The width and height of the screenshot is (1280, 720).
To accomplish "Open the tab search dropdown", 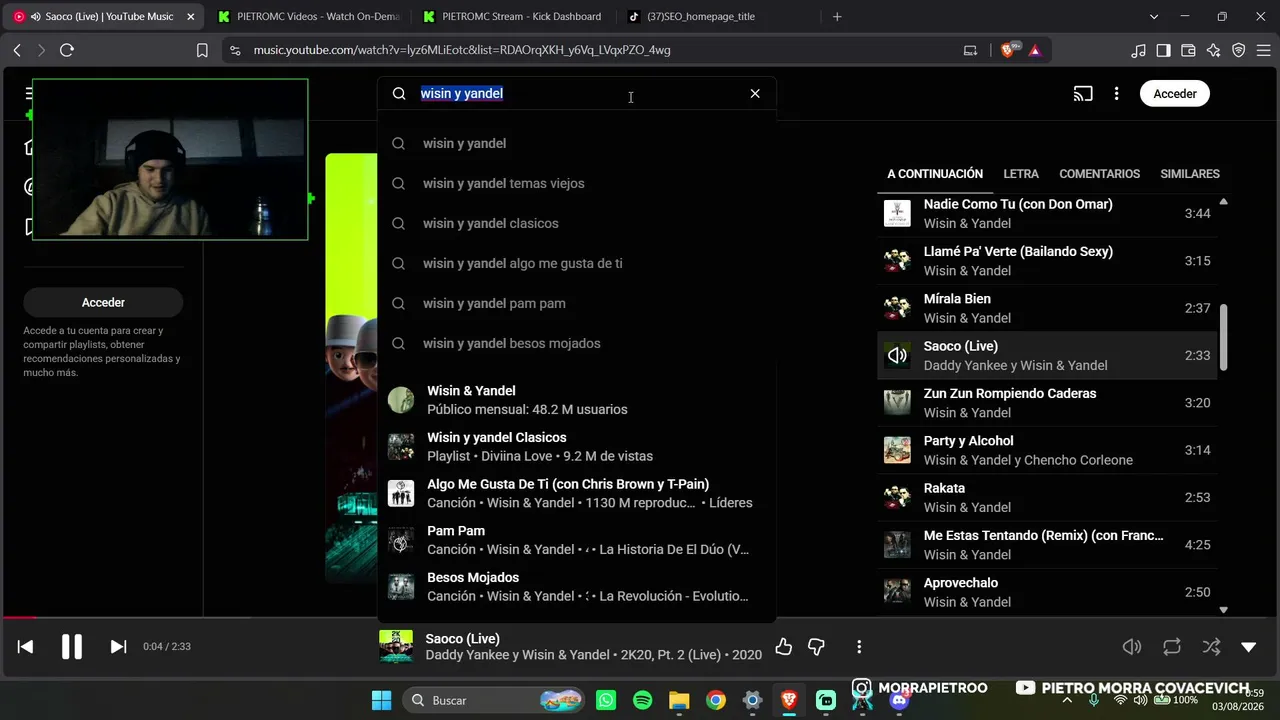I will point(1154,17).
